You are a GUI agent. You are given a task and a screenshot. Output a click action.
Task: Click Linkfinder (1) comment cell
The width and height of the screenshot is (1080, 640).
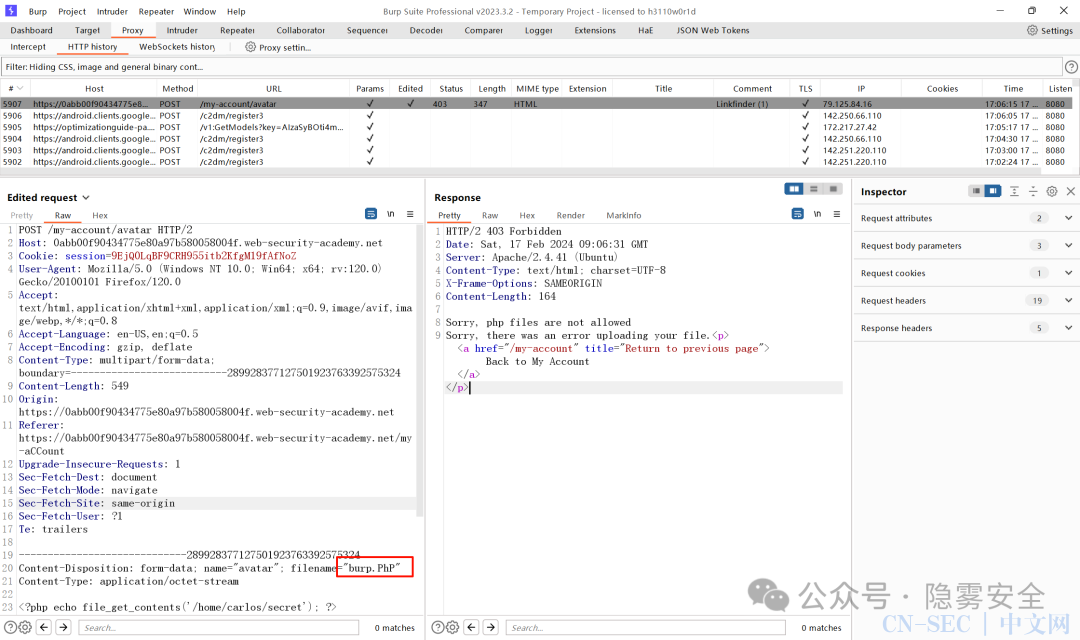[x=742, y=104]
